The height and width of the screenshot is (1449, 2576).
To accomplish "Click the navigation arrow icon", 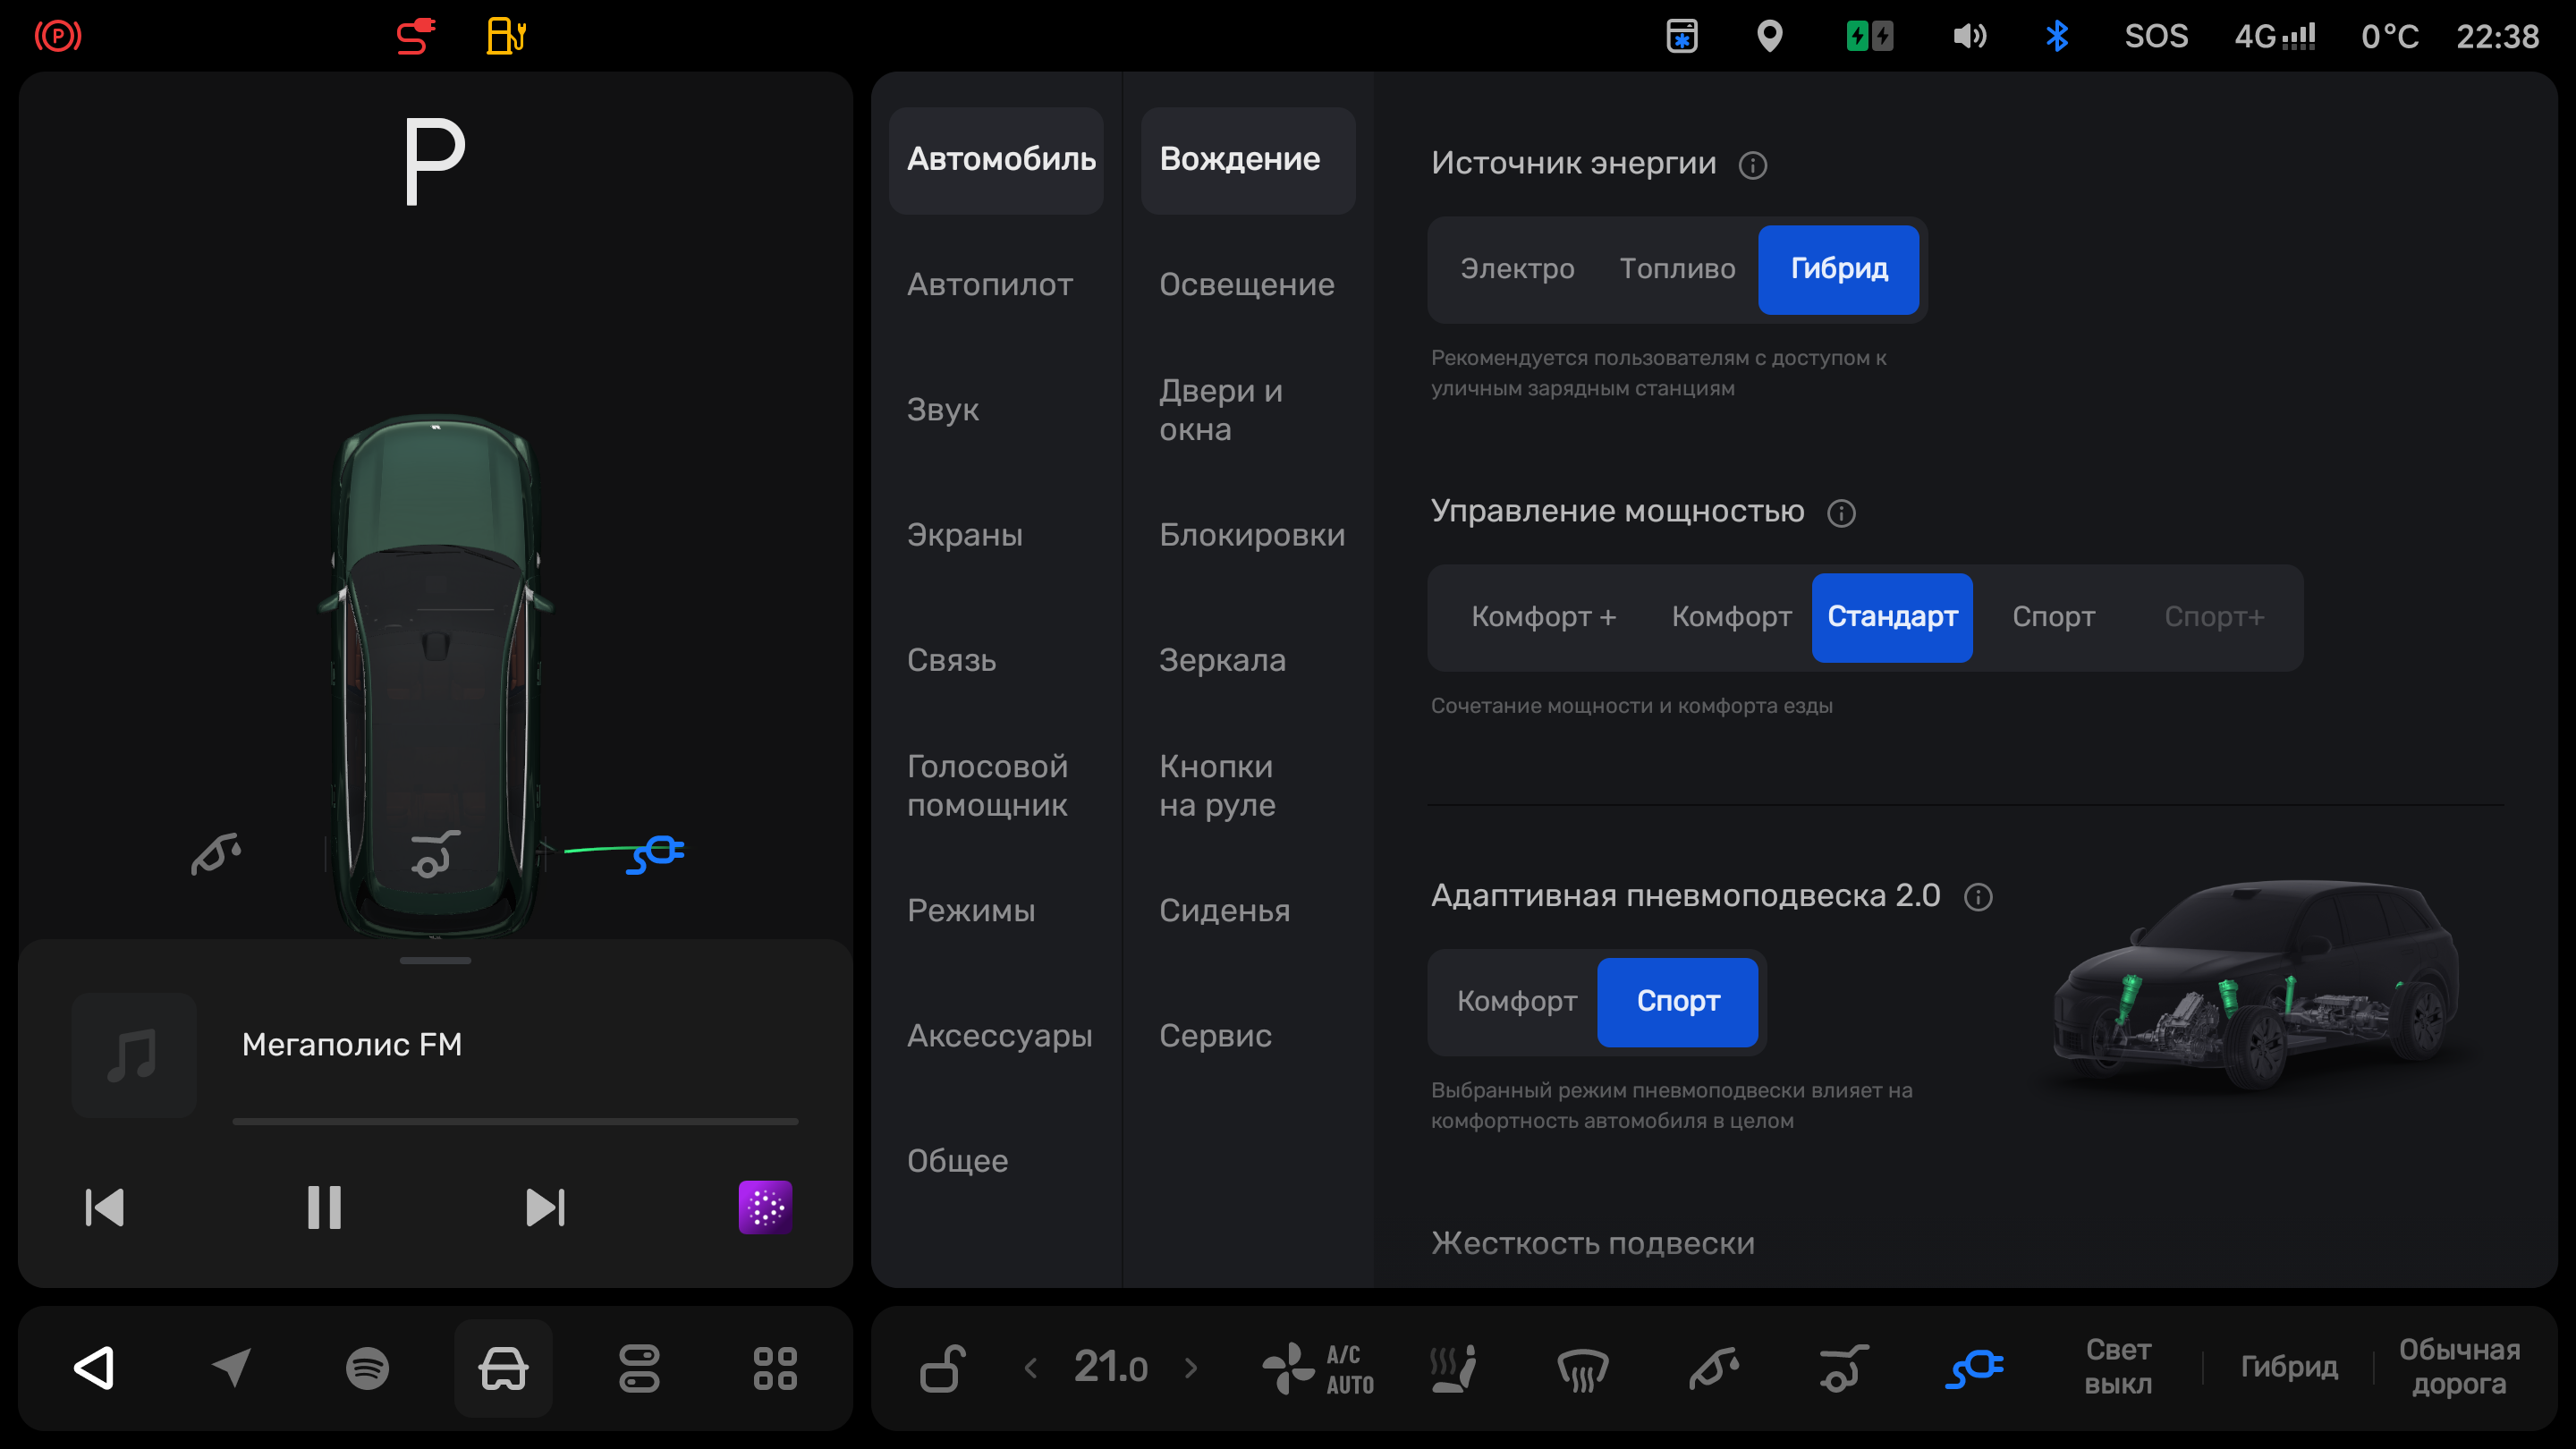I will point(232,1368).
